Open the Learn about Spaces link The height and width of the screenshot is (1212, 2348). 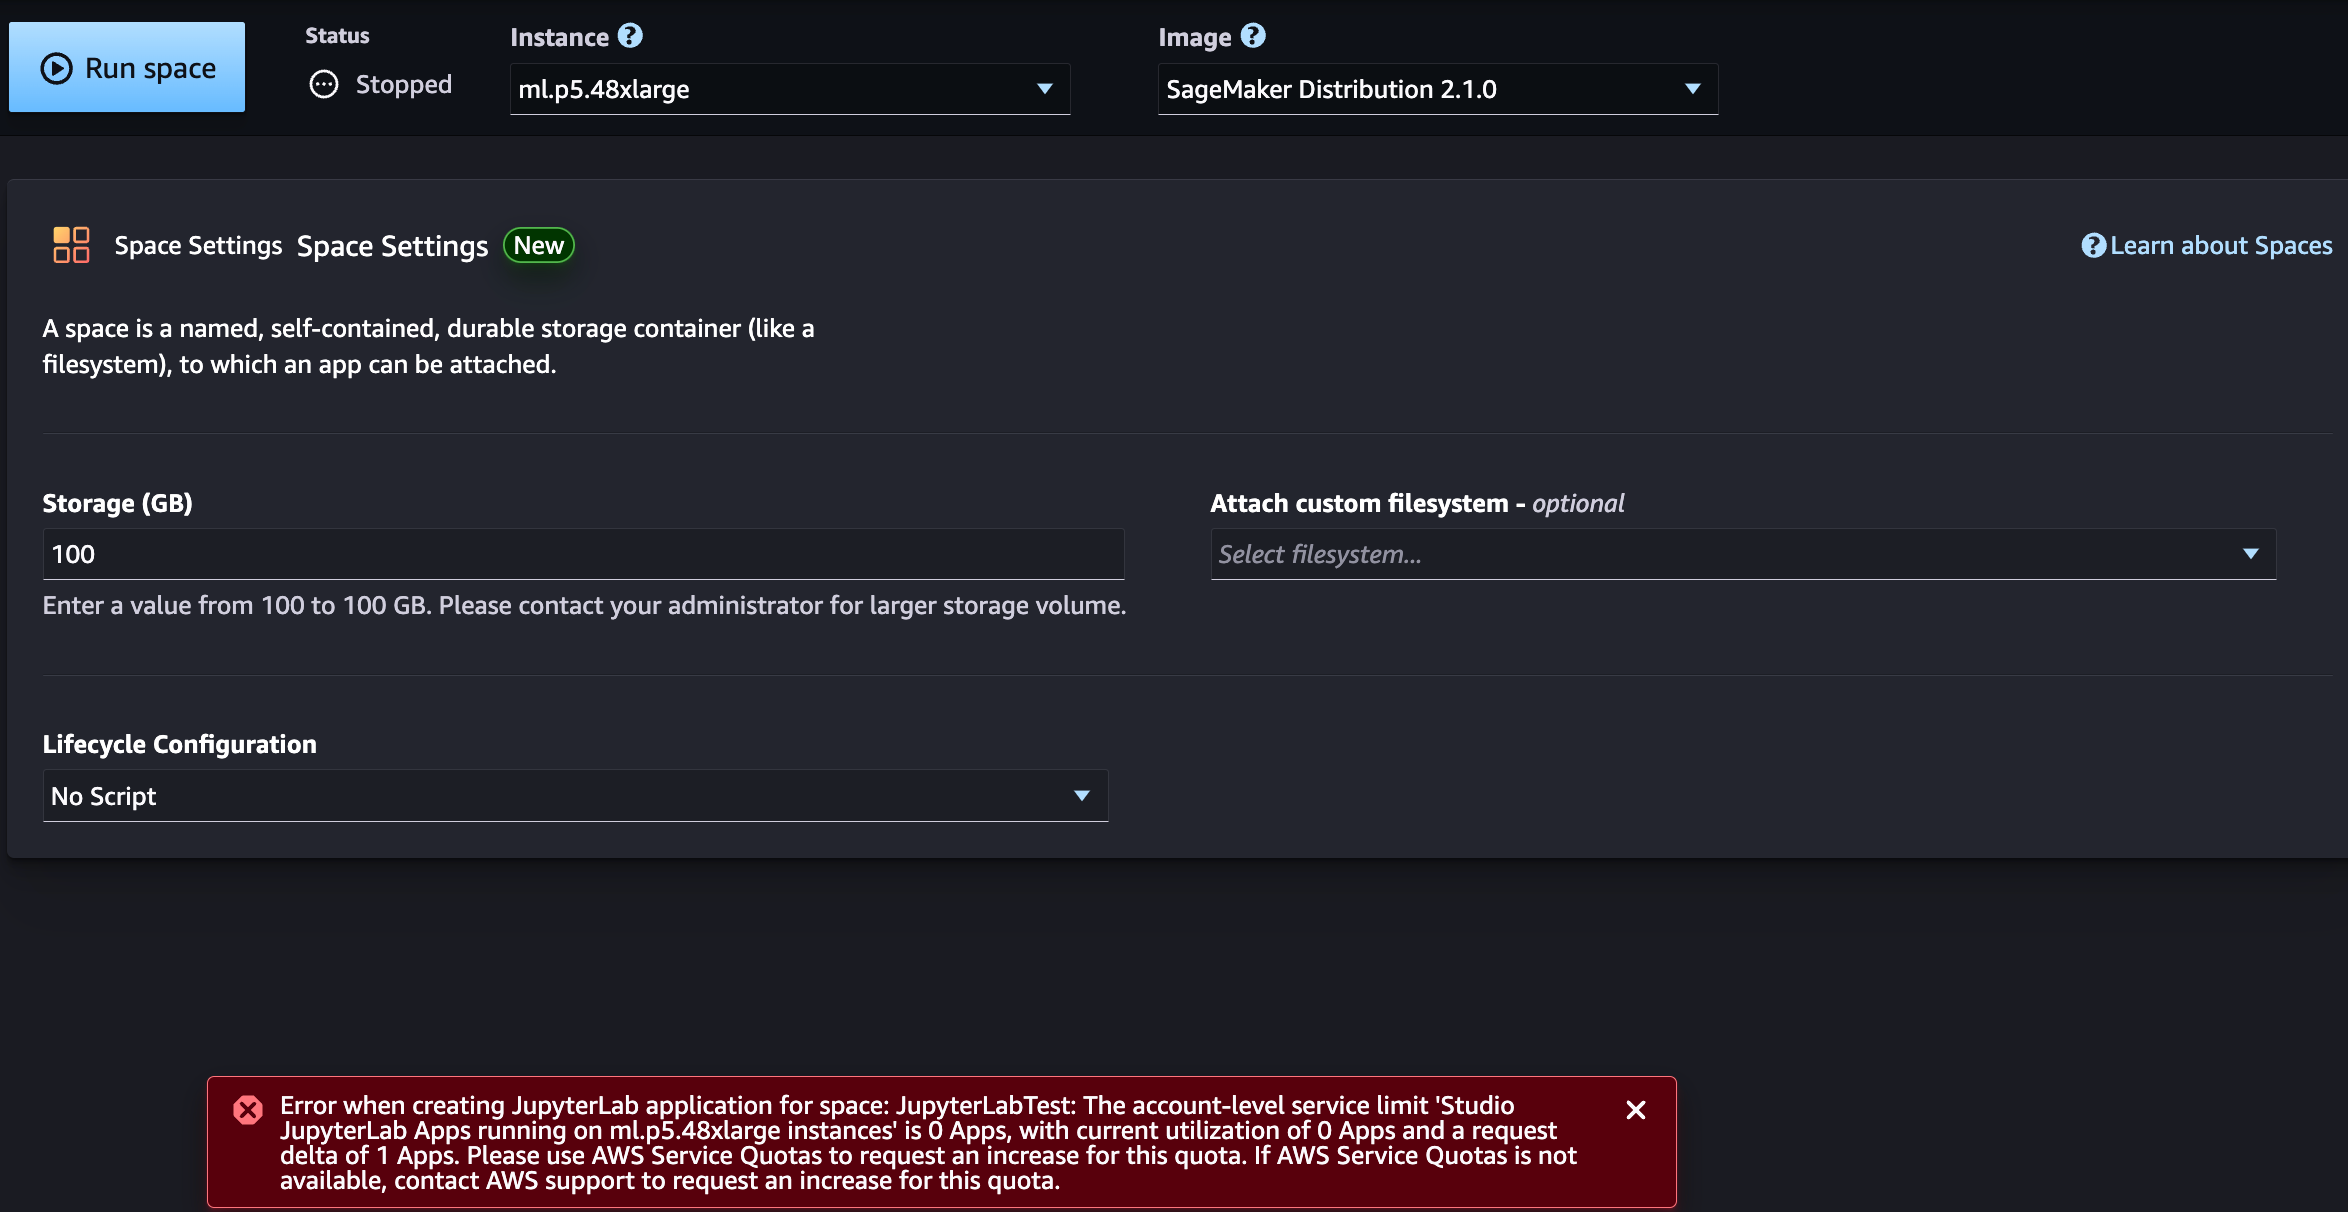pos(2220,246)
